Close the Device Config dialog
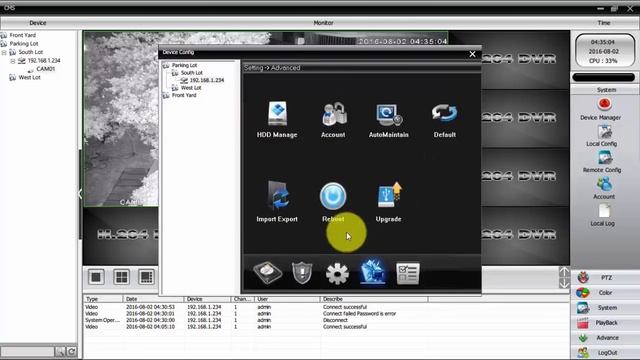This screenshot has width=640, height=360. pos(472,54)
